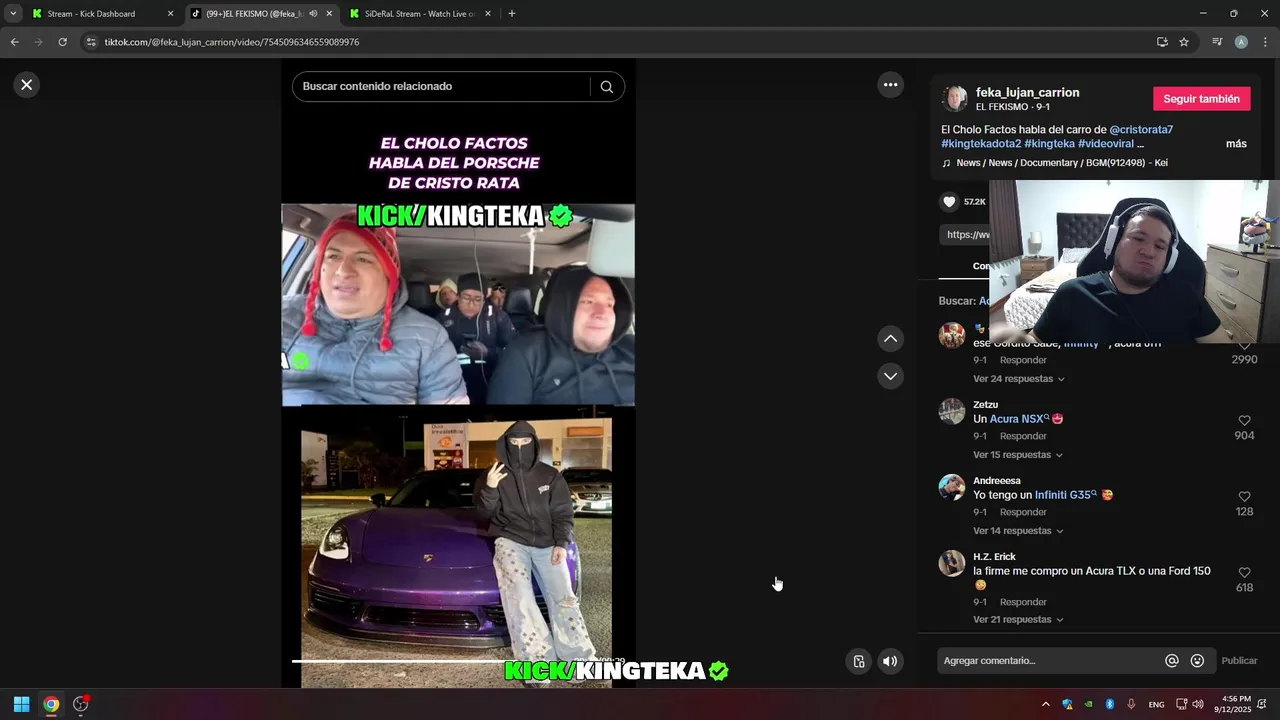Like the video heart showing 57.2K
1280x720 pixels.
click(x=949, y=202)
